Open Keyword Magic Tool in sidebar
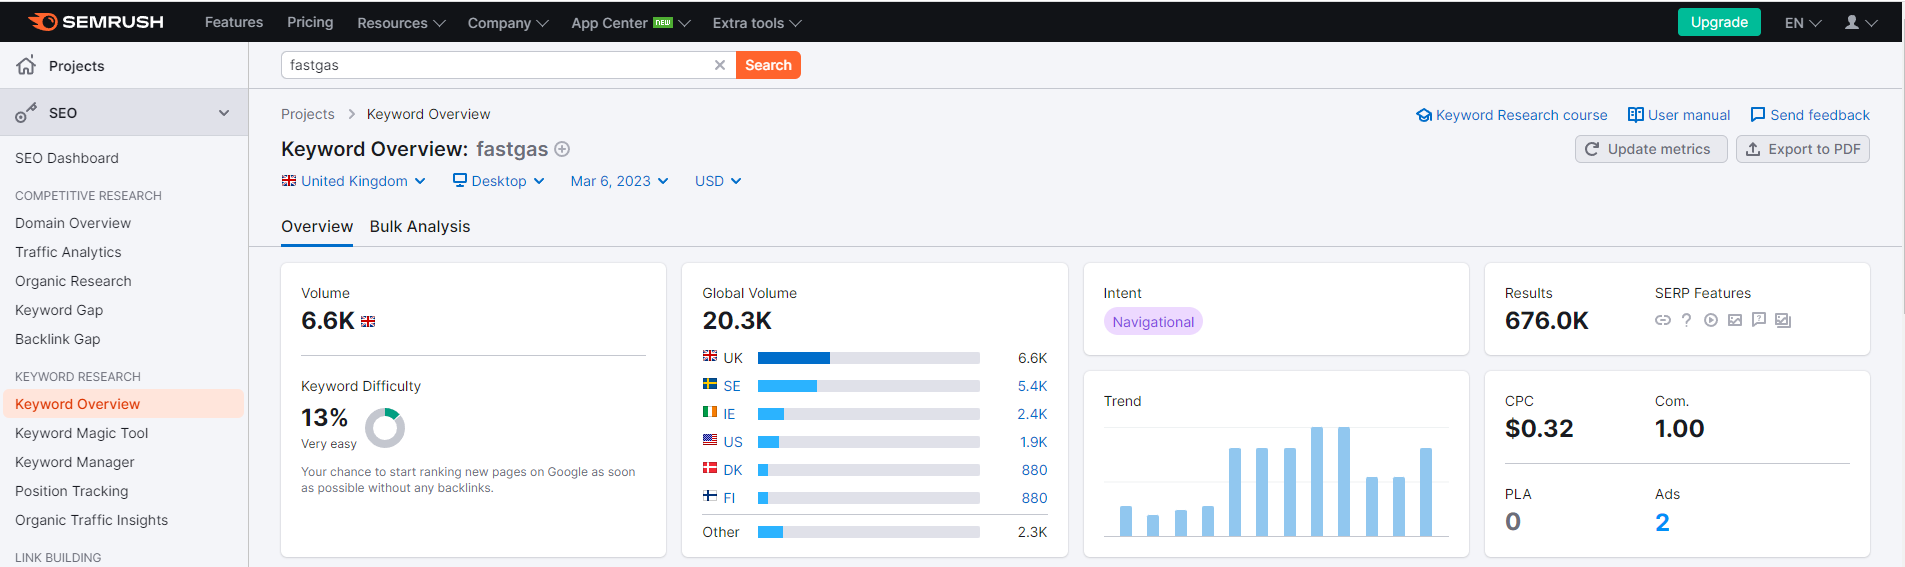Screen dimensions: 1905x567 (x=81, y=433)
